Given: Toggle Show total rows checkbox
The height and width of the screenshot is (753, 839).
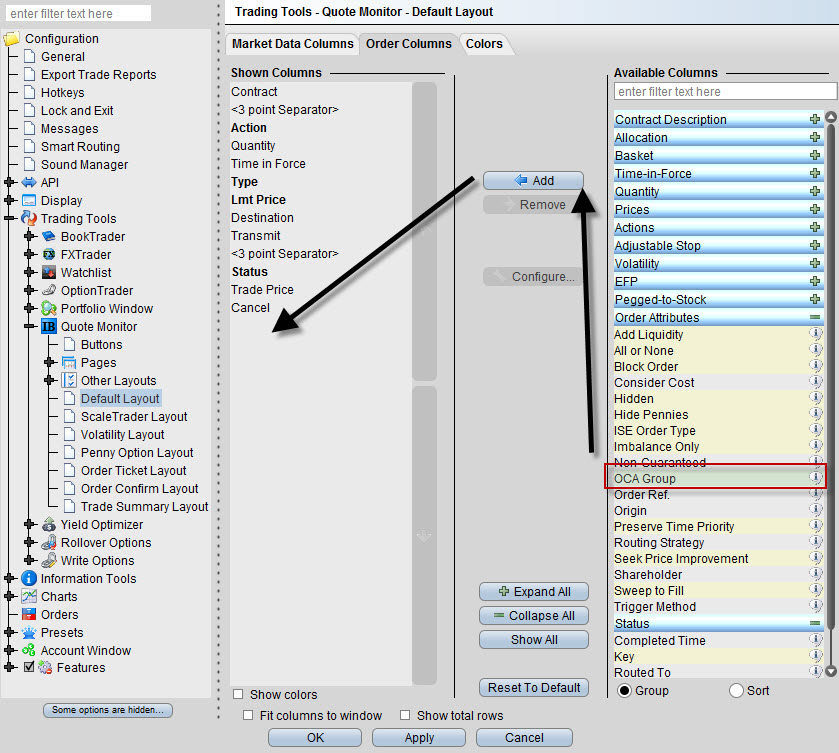Looking at the screenshot, I should [405, 715].
